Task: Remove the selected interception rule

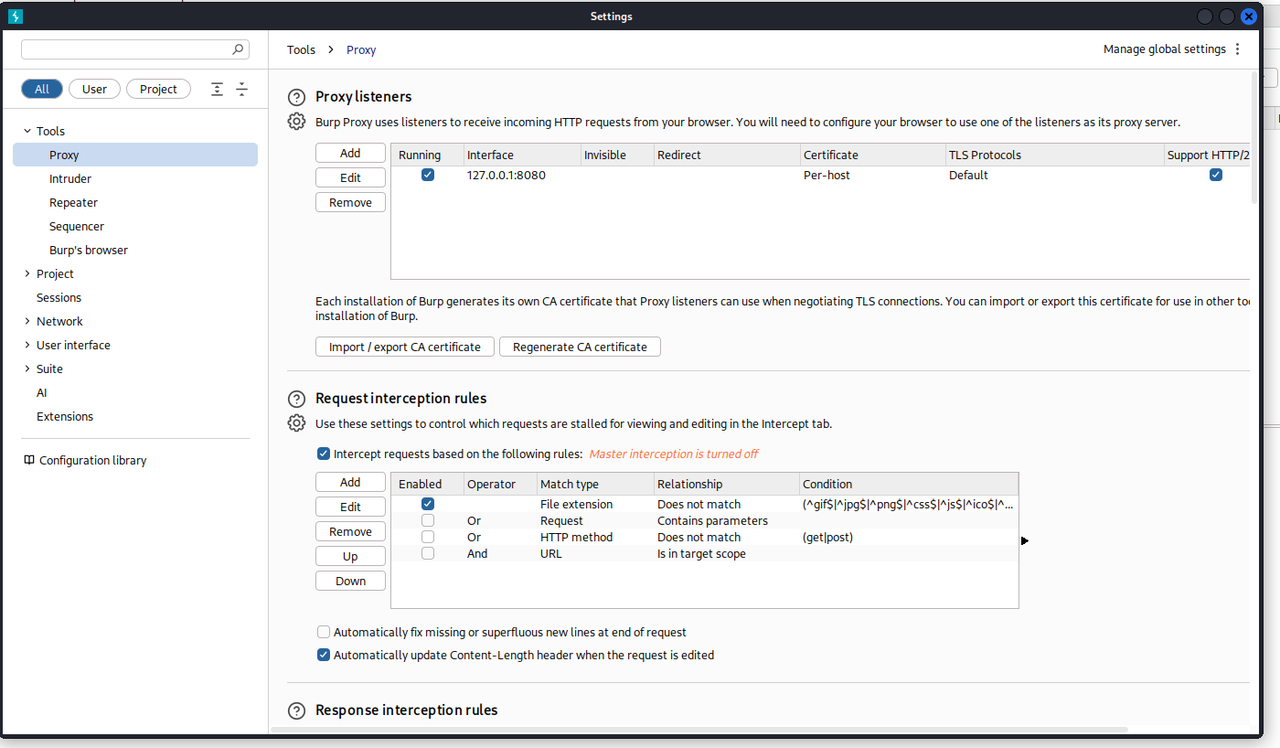Action: pos(350,532)
